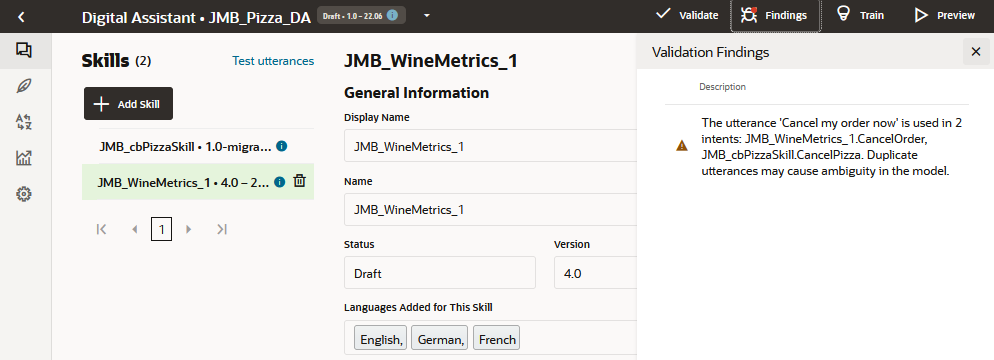994x360 pixels.
Task: Open the feather icon in sidebar
Action: pos(24,86)
